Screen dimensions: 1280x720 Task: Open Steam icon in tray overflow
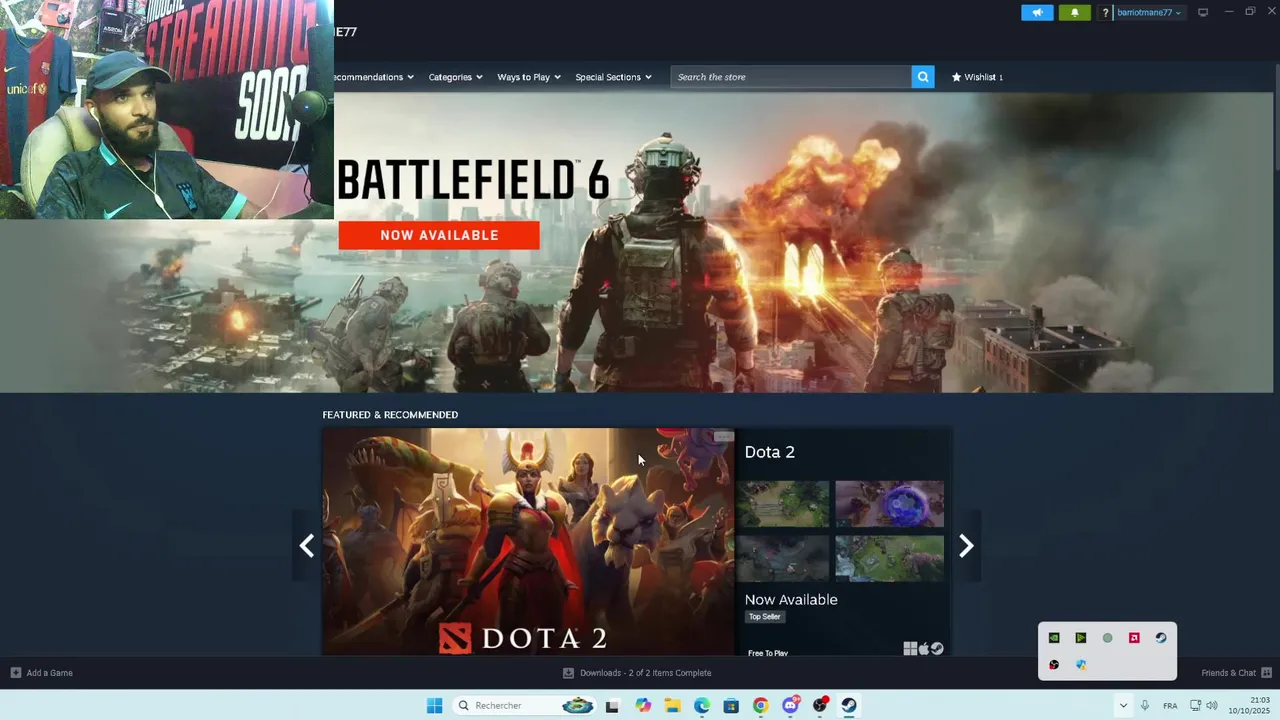(x=1161, y=638)
